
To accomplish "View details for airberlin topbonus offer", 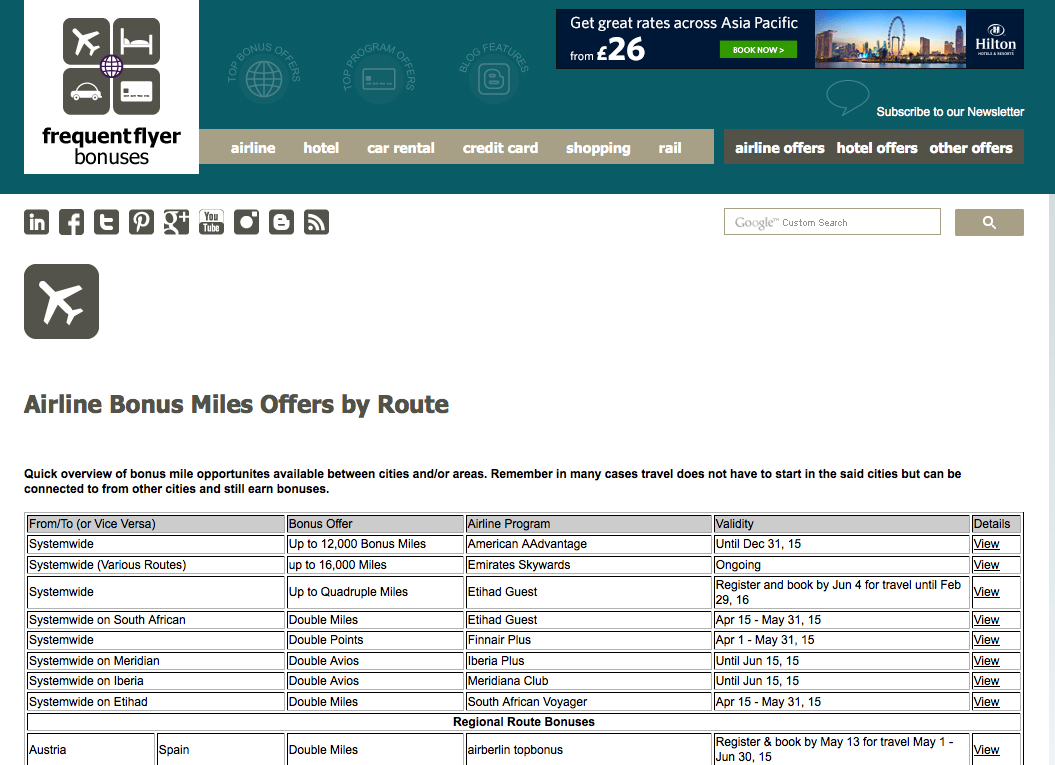I will 986,750.
